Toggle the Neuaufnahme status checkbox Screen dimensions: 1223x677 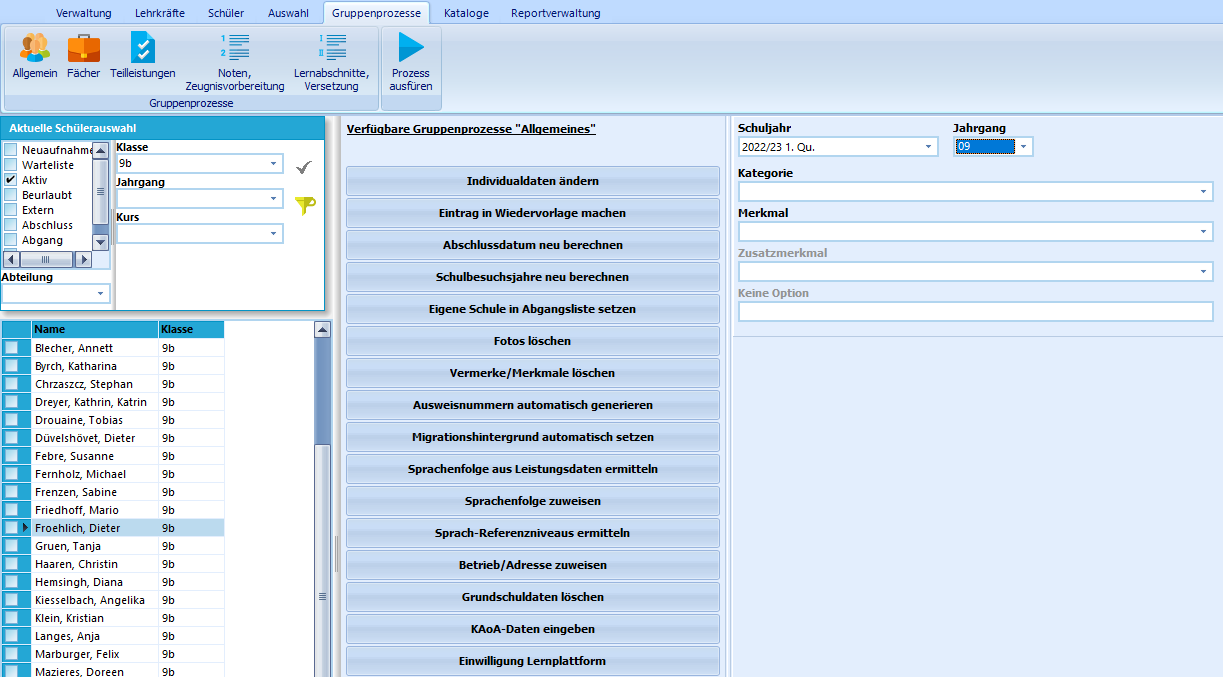click(x=11, y=150)
